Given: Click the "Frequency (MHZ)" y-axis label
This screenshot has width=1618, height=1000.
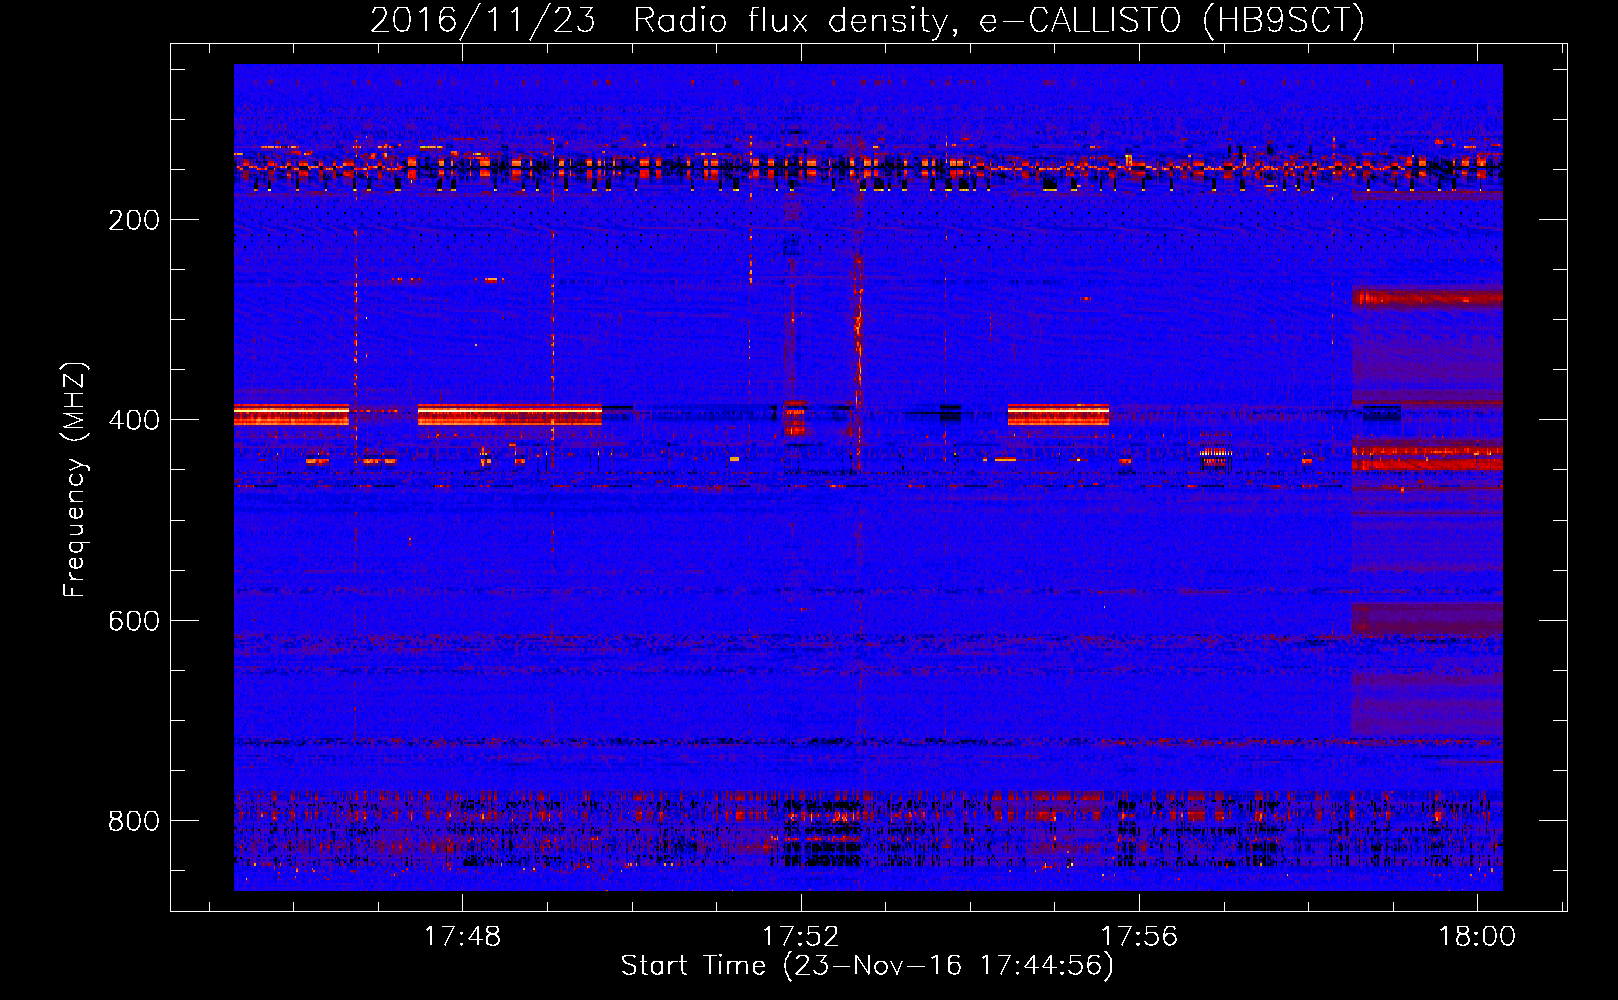Looking at the screenshot, I should (75, 480).
